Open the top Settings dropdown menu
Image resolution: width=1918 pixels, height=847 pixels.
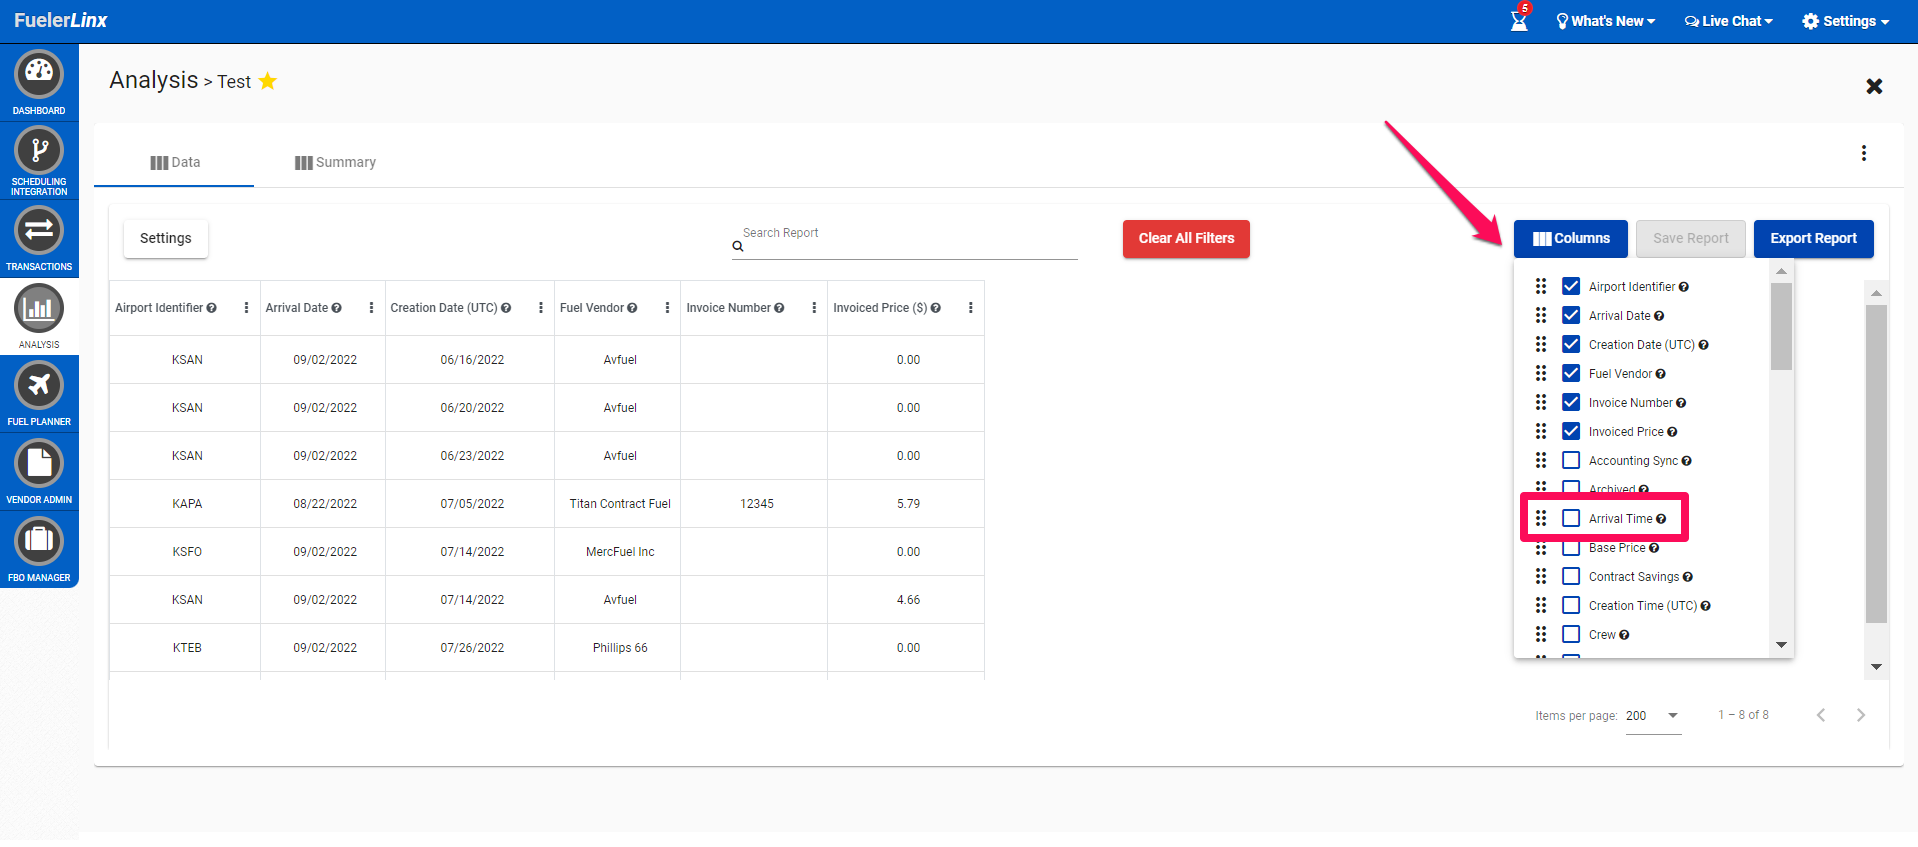[1845, 21]
